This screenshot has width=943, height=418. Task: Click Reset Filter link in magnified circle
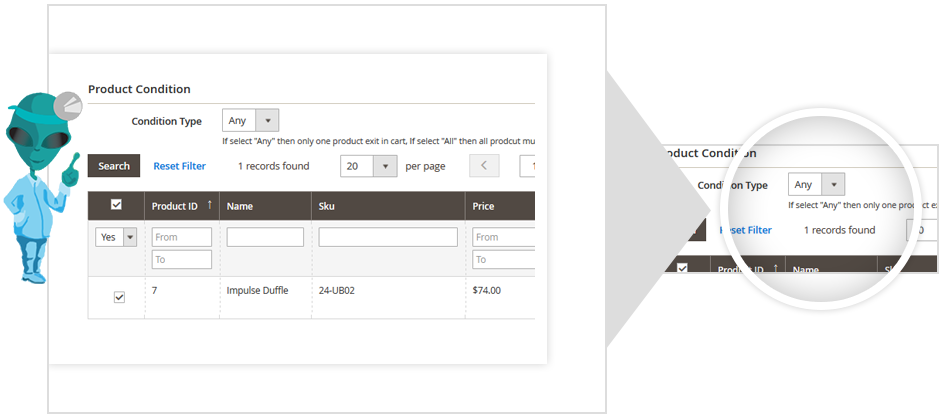tap(748, 230)
